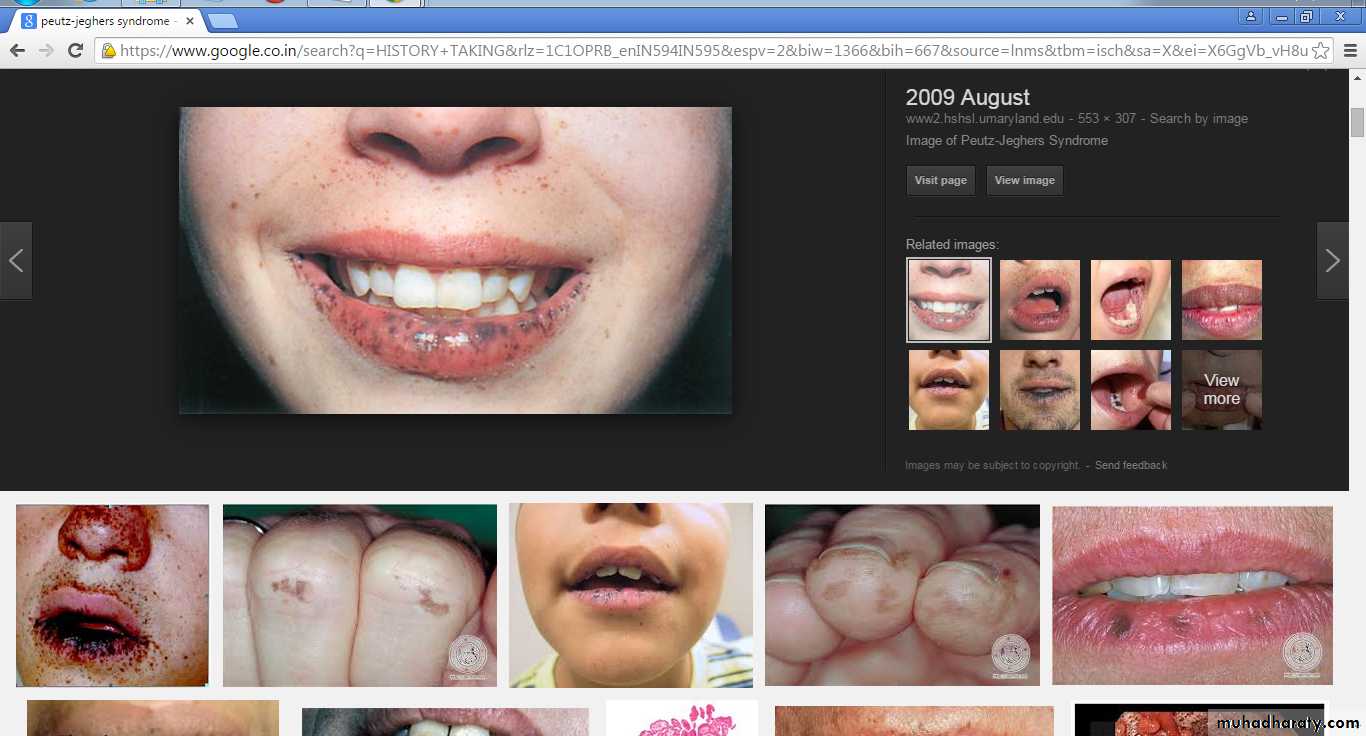The width and height of the screenshot is (1366, 736).
Task: Reload the page with refresh icon
Action: (75, 50)
